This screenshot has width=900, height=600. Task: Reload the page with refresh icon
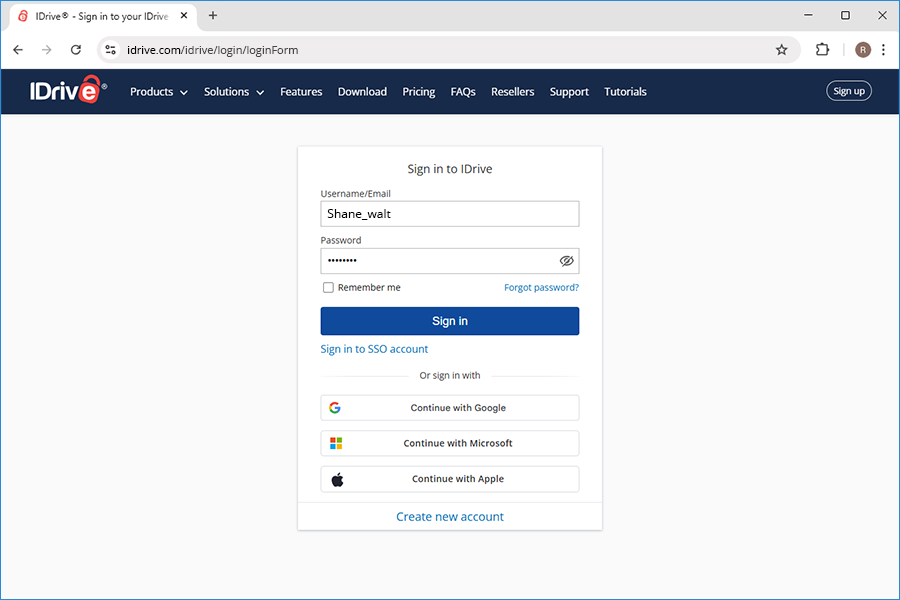[x=76, y=50]
